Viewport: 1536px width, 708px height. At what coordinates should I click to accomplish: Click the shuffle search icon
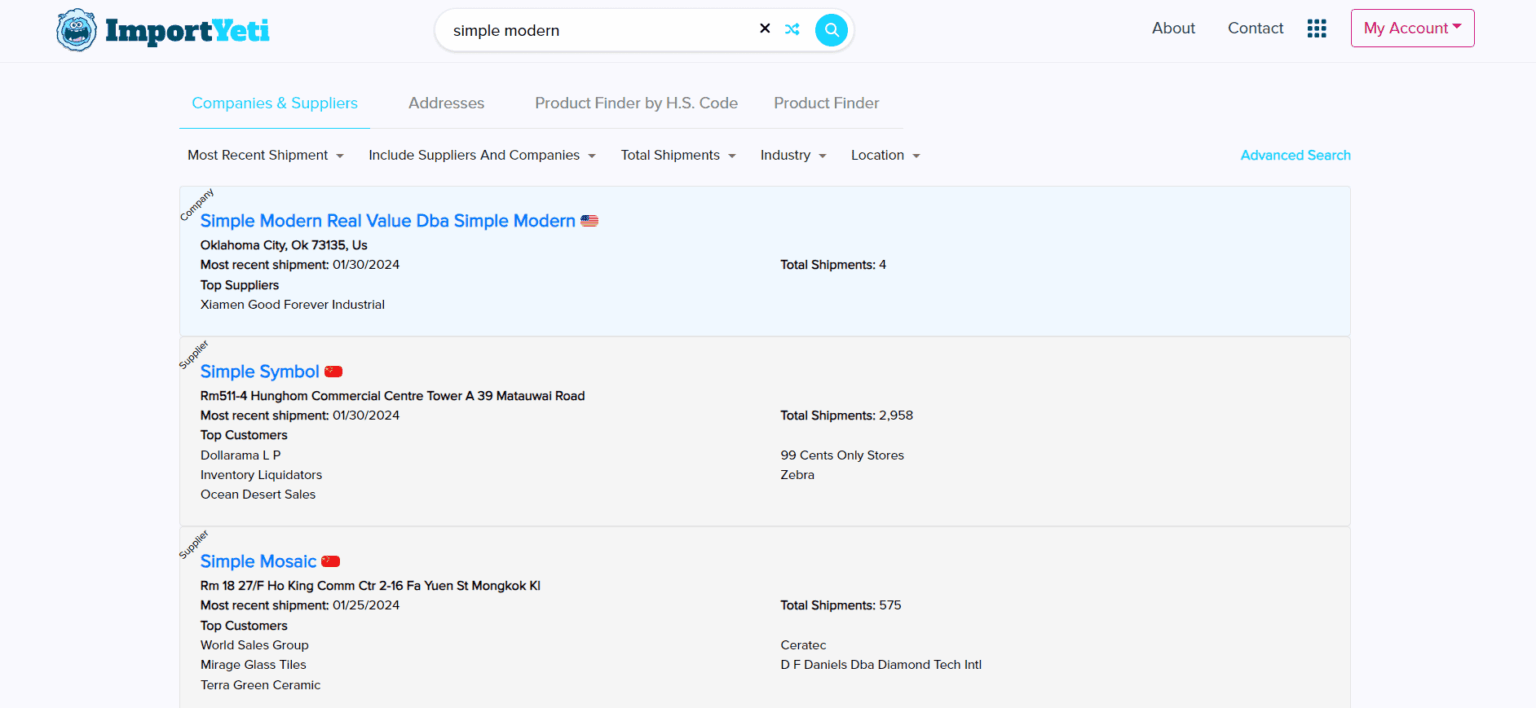pos(792,29)
